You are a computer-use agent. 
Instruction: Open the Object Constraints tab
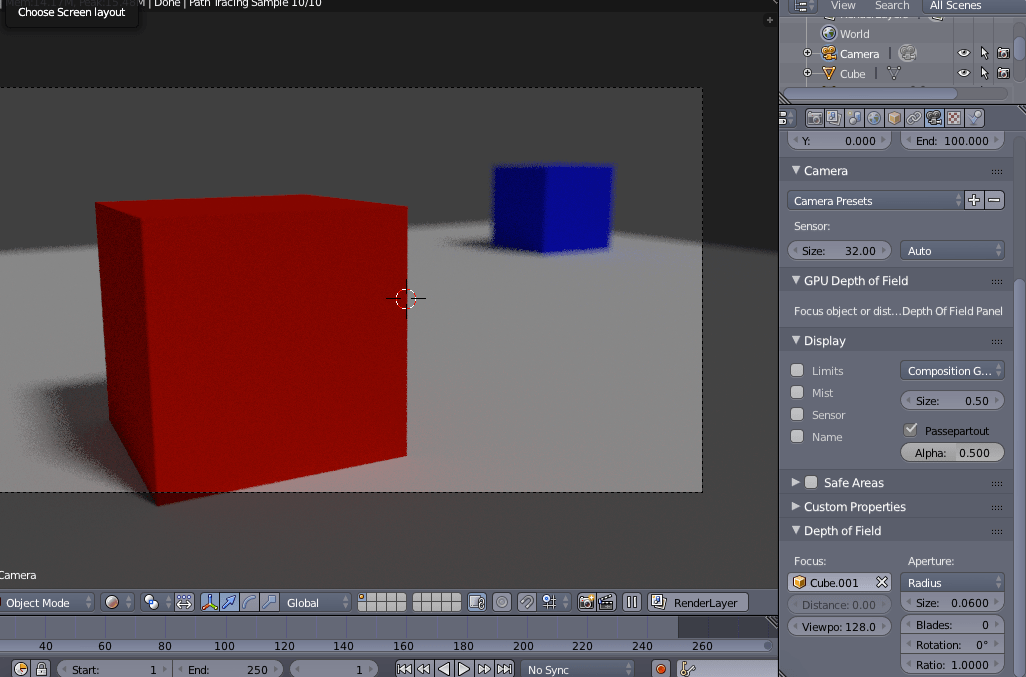(912, 117)
